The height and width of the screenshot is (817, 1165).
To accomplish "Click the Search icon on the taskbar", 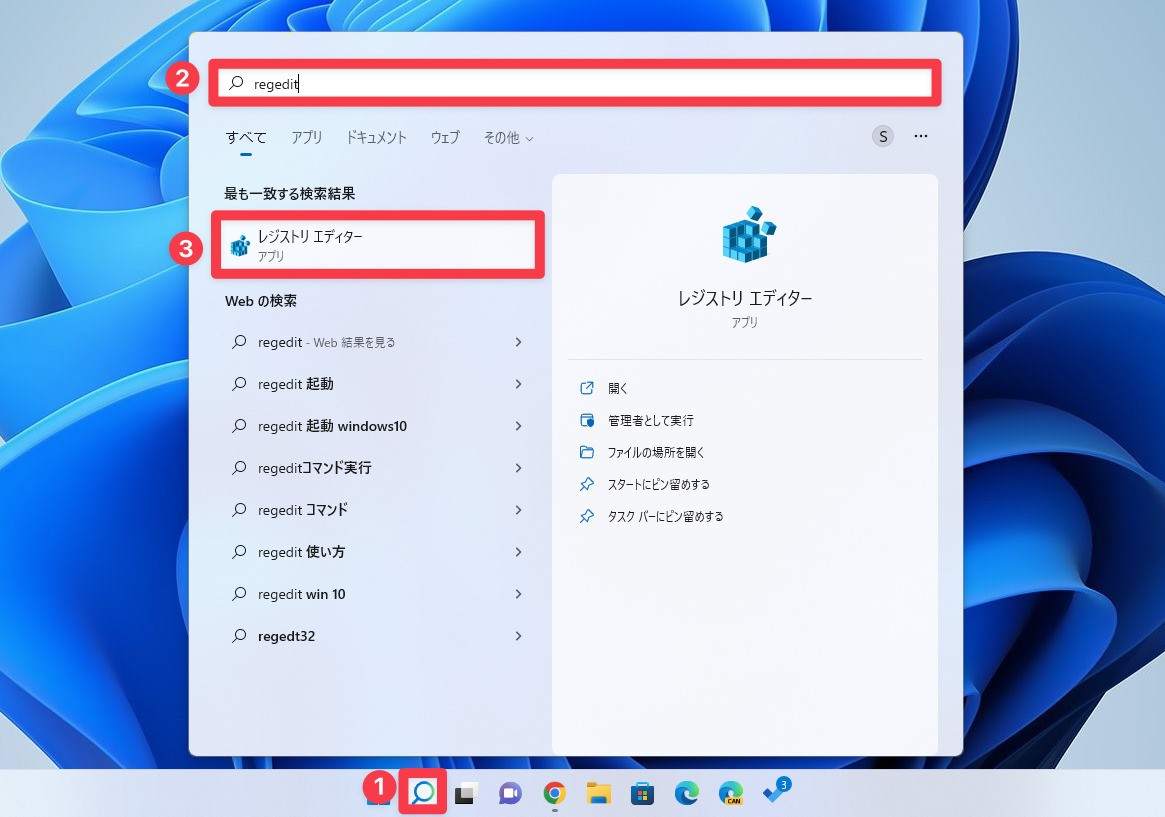I will (423, 792).
